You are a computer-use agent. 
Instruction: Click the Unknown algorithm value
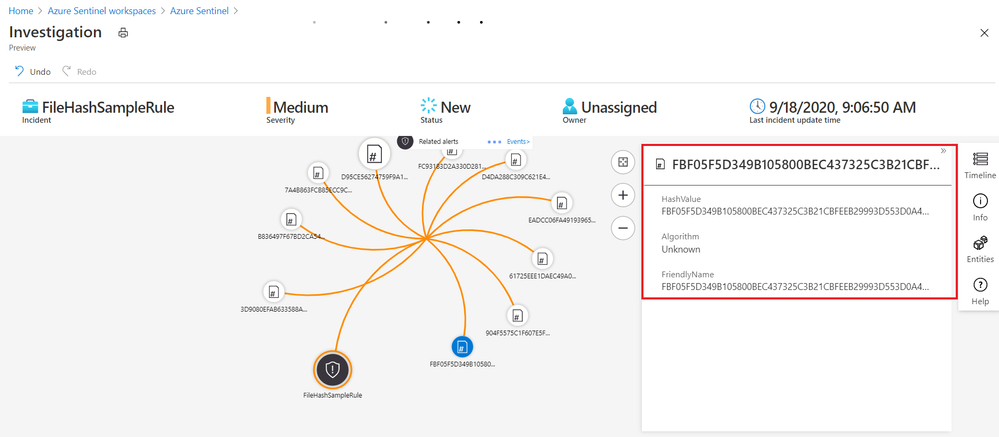680,249
